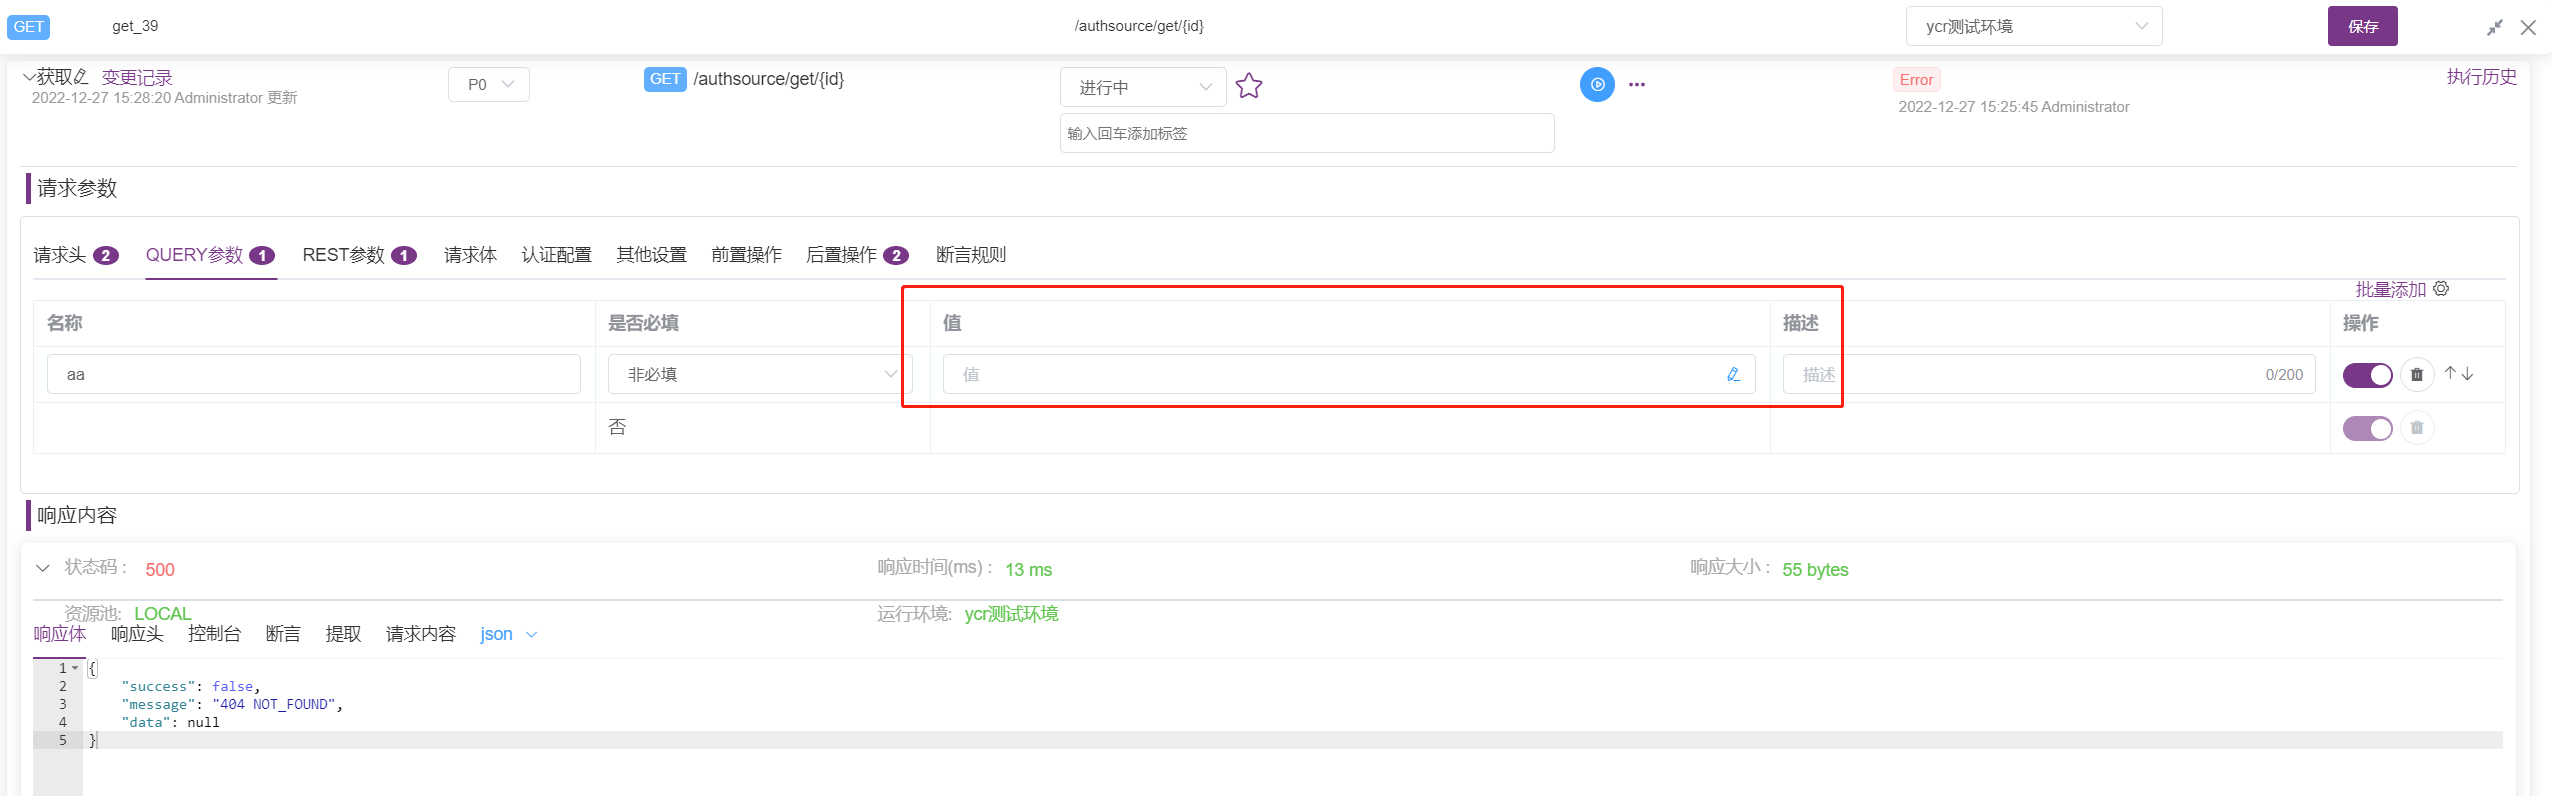Open the 认证配置 tab
Screen dimensions: 2552x796
[556, 255]
